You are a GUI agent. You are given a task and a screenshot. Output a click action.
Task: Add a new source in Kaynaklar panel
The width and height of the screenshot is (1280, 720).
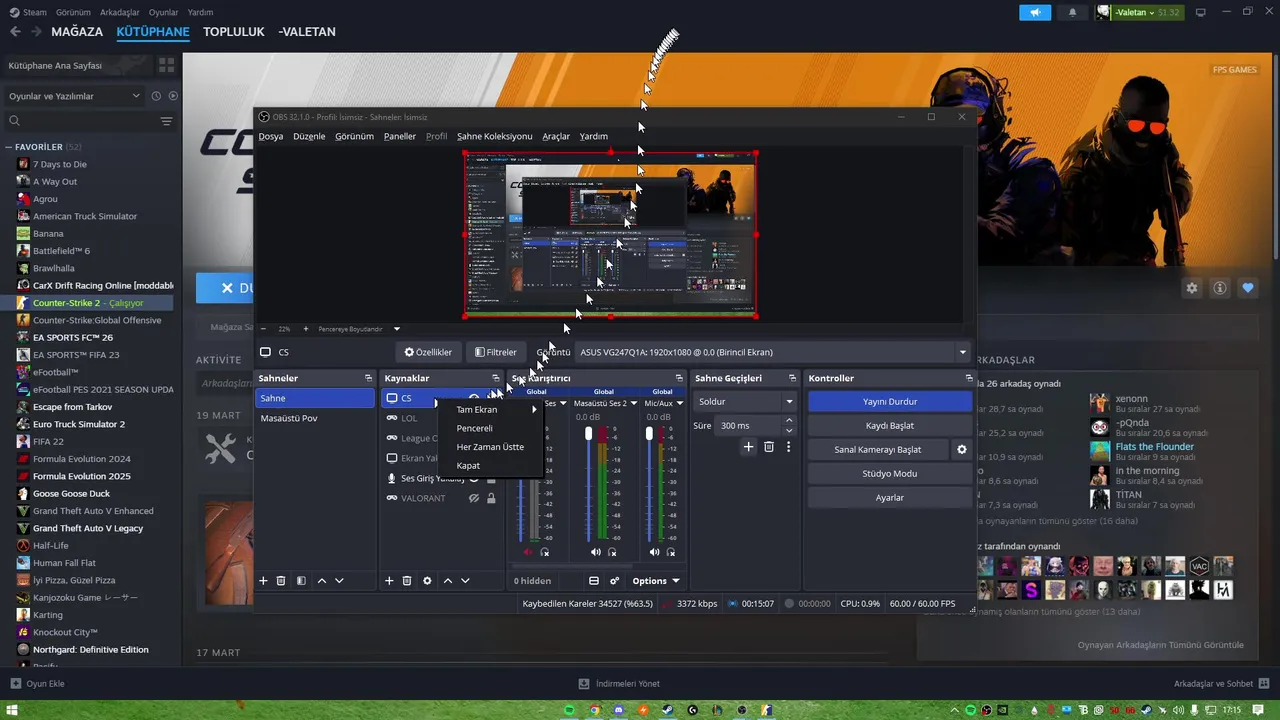pyautogui.click(x=390, y=581)
